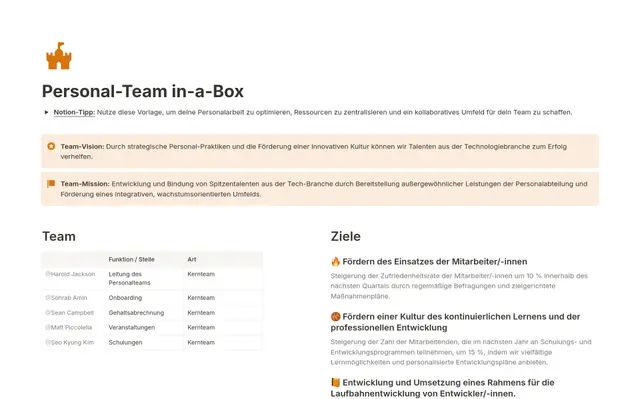640x399 pixels.
Task: Open the Seo Kyung Kim person mention
Action: (69, 342)
